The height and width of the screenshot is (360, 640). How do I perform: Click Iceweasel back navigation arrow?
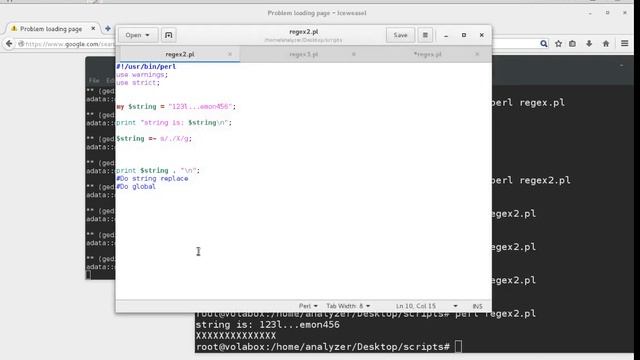pyautogui.click(x=9, y=44)
